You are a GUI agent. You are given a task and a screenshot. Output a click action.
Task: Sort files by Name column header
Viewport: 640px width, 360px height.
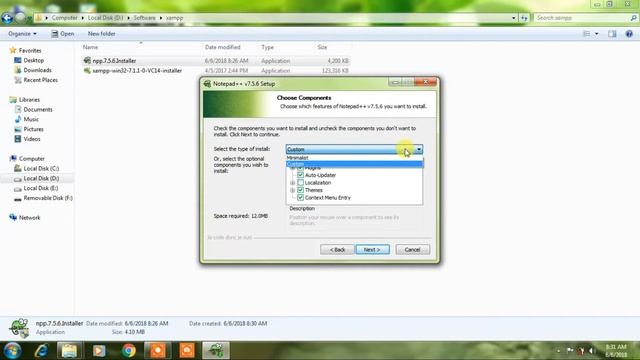90,47
